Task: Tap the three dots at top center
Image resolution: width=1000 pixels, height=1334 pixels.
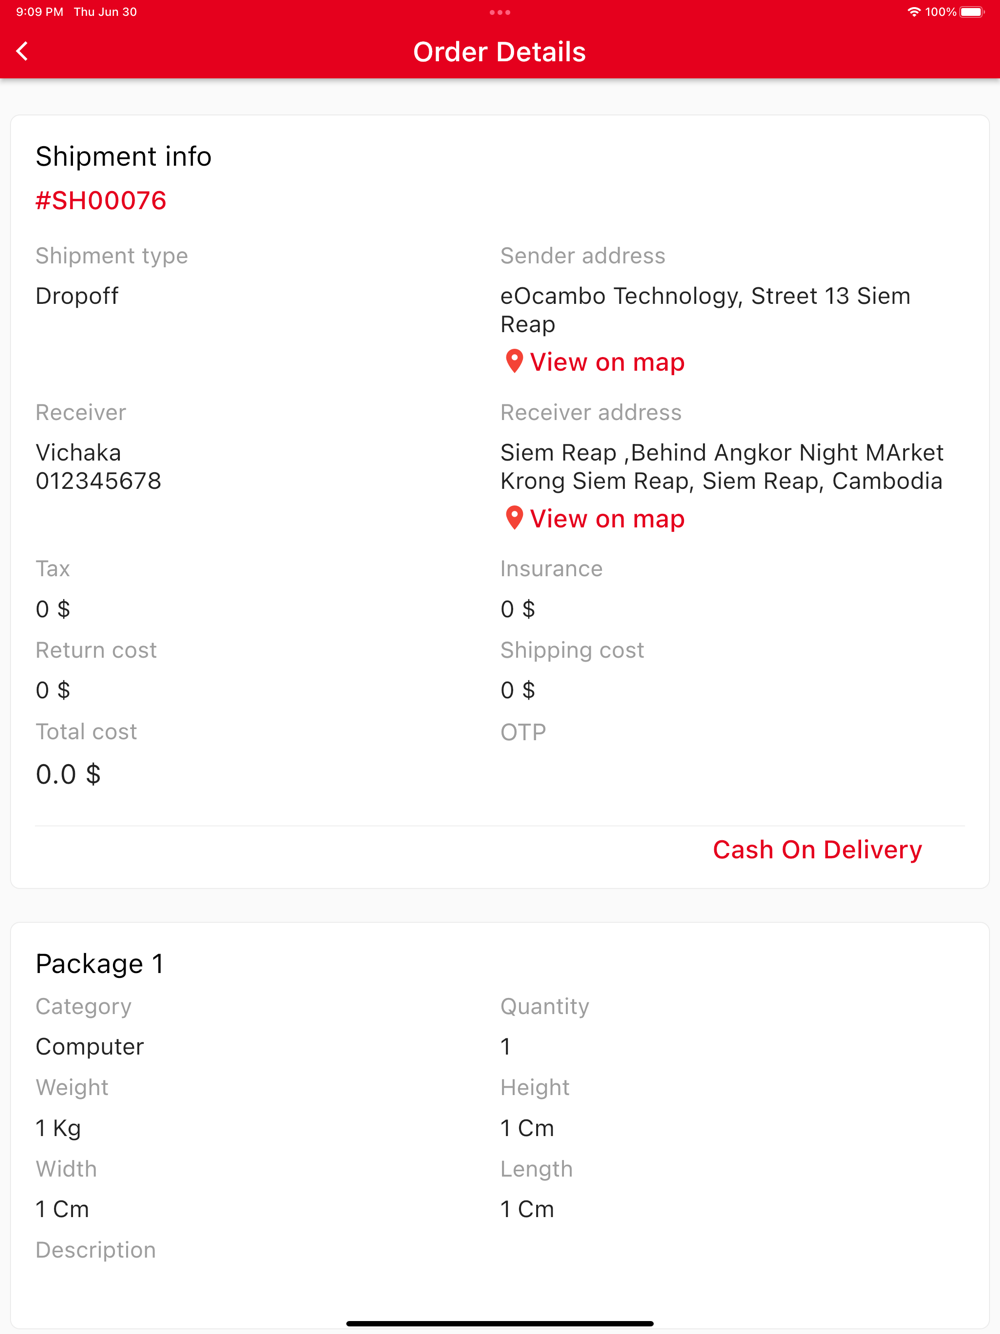Action: coord(500,13)
